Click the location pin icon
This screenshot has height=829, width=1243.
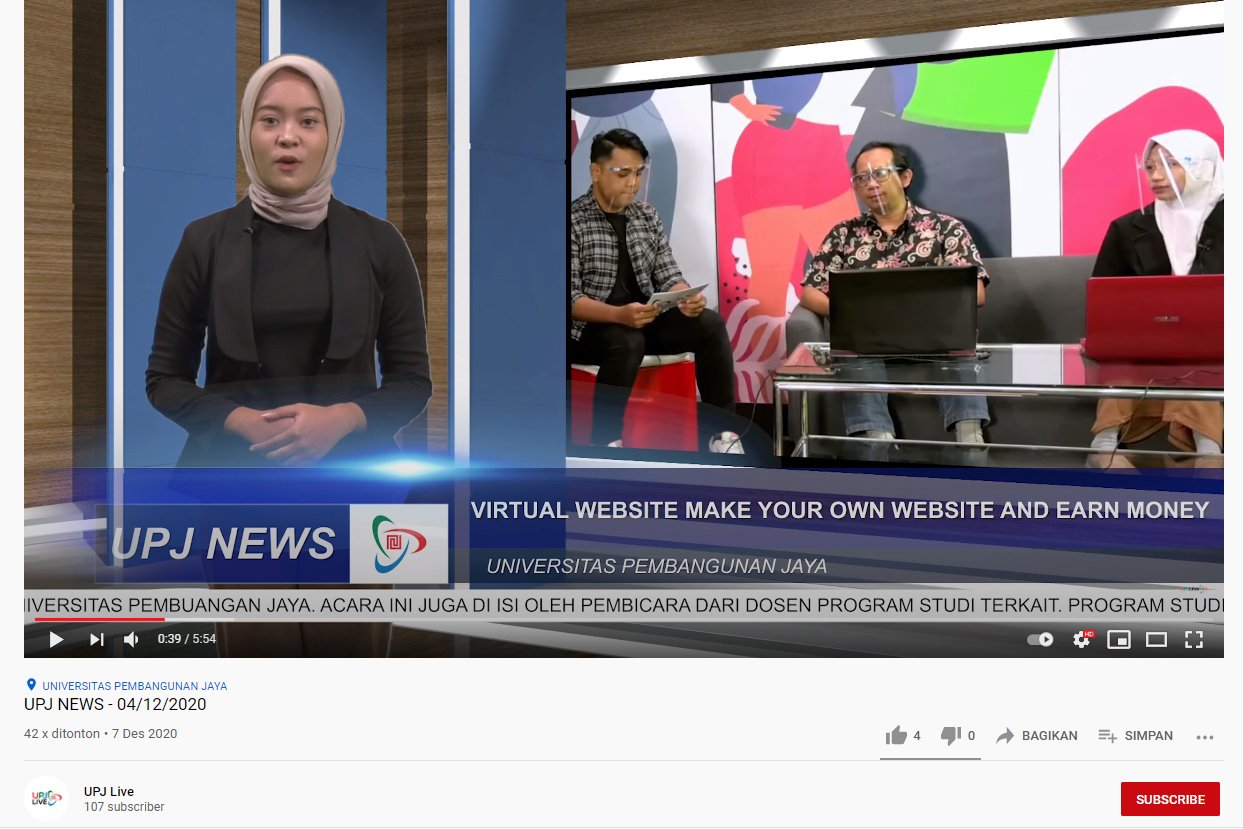pyautogui.click(x=32, y=685)
